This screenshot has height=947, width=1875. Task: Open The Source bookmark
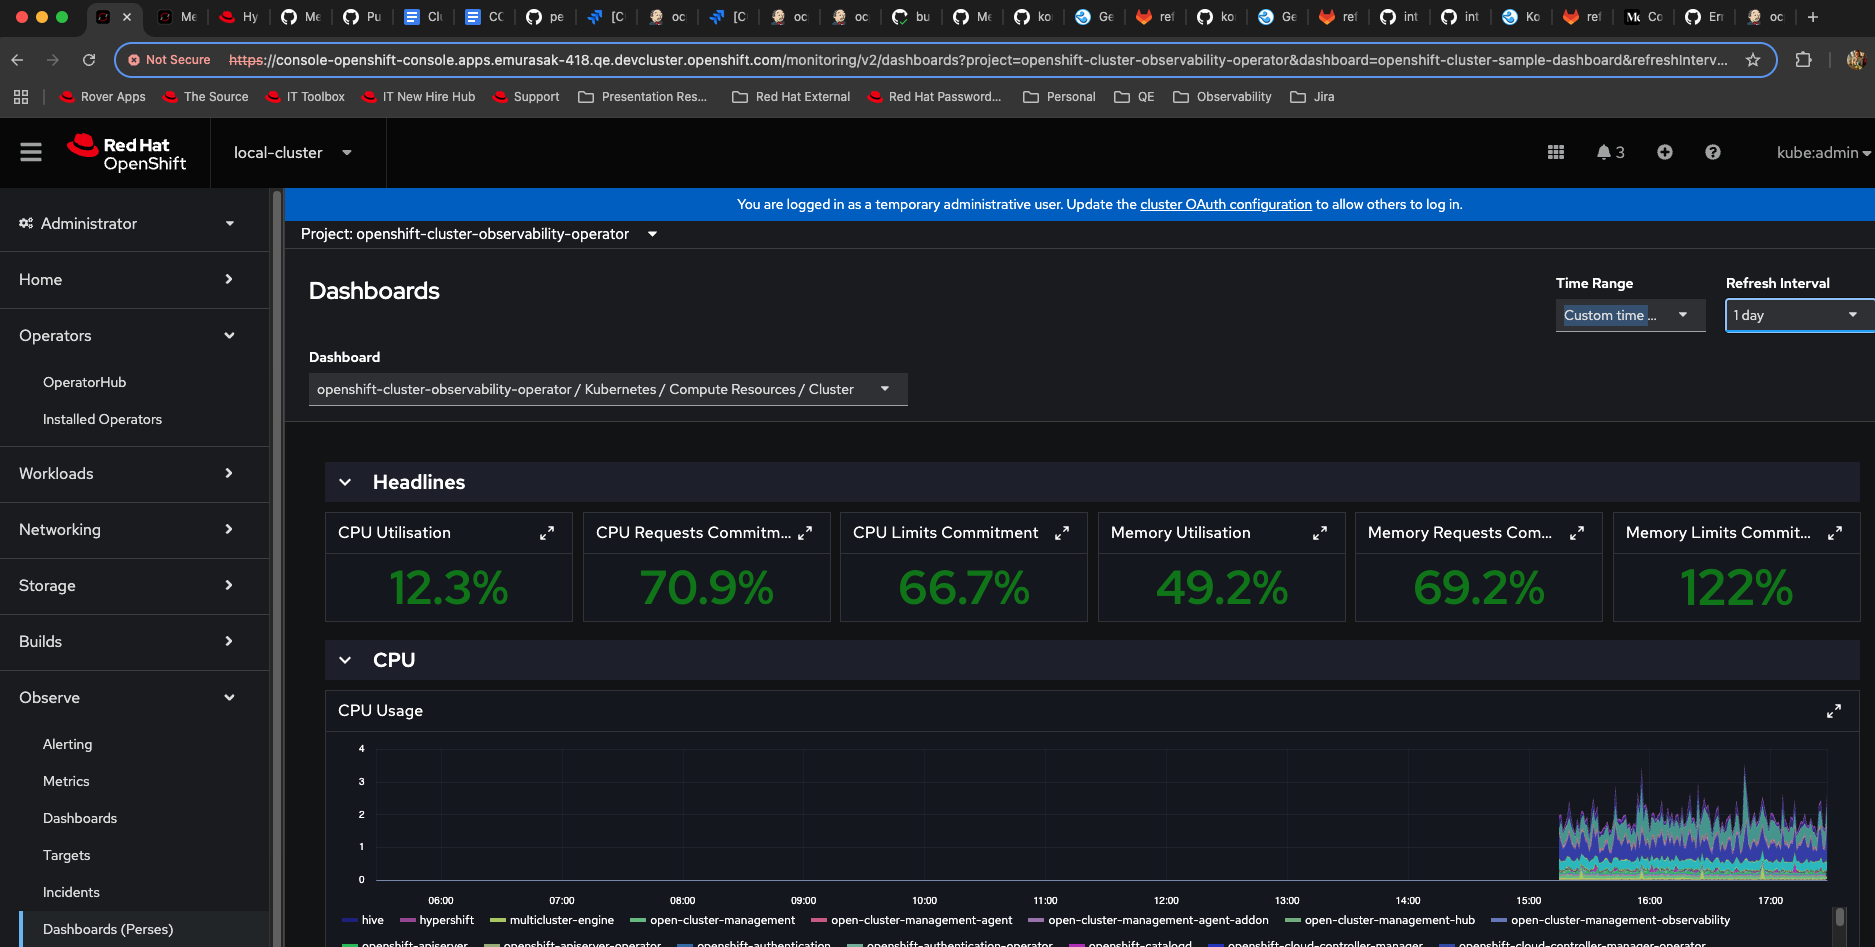205,97
